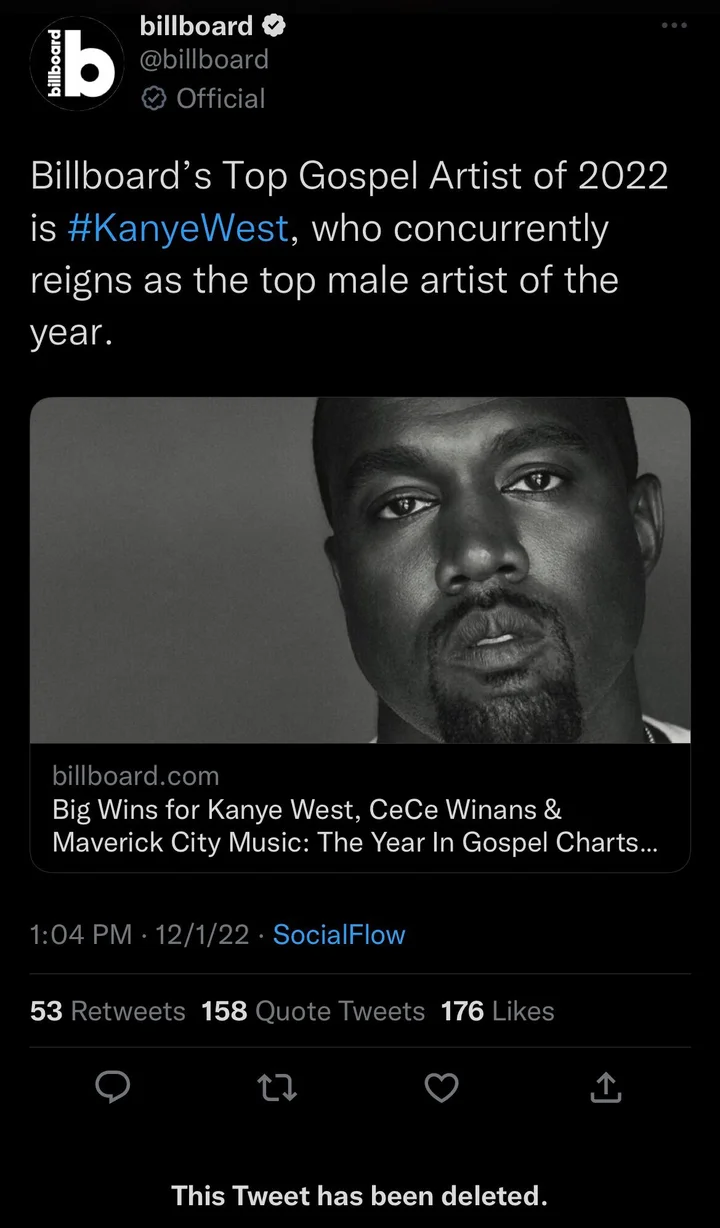Click the Official badge icon

coord(153,98)
